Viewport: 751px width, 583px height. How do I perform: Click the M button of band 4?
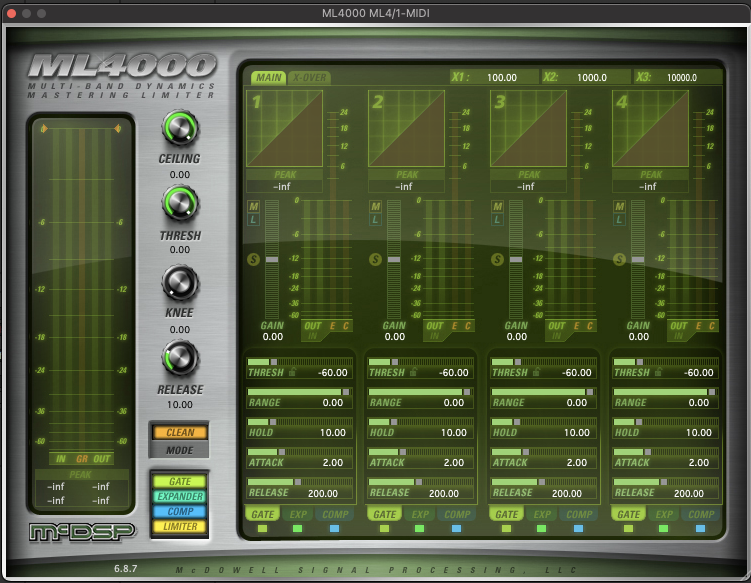(x=619, y=206)
